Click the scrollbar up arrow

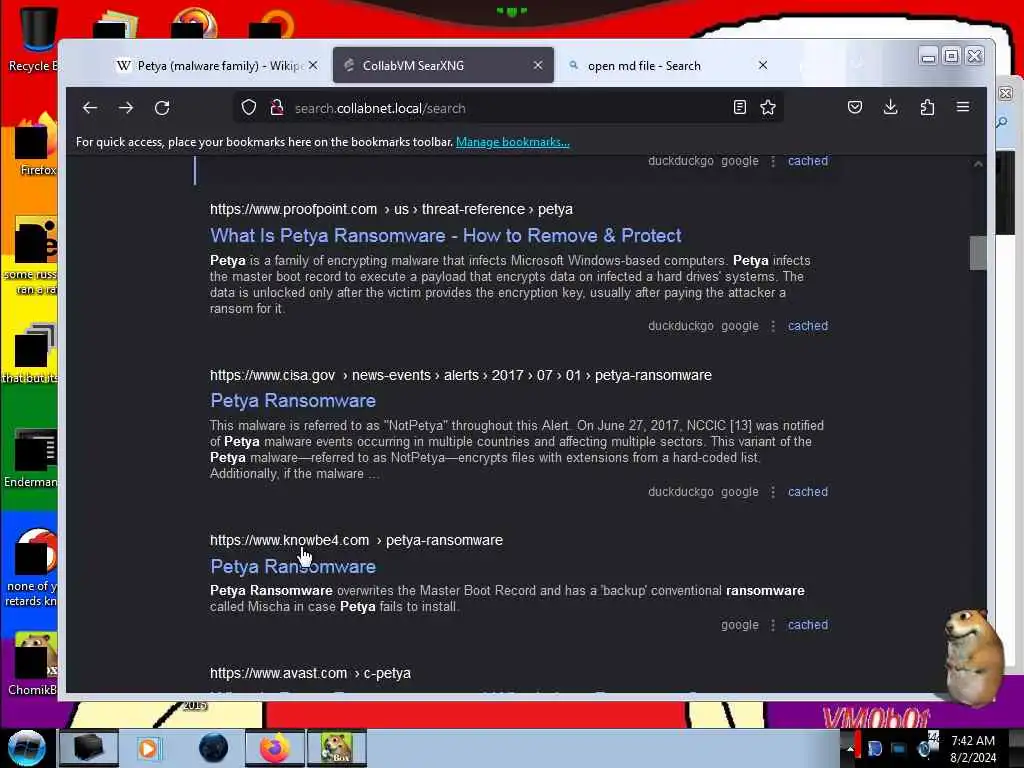coord(978,164)
